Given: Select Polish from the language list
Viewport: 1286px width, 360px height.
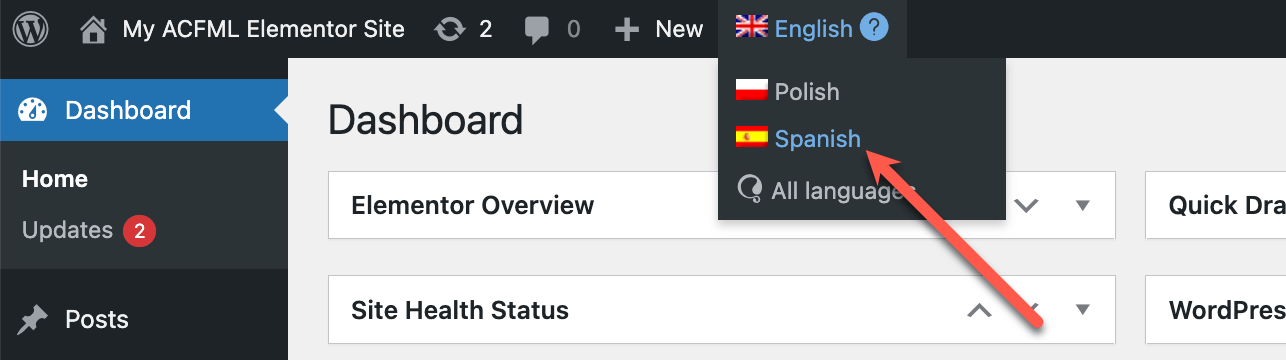Looking at the screenshot, I should [x=807, y=91].
